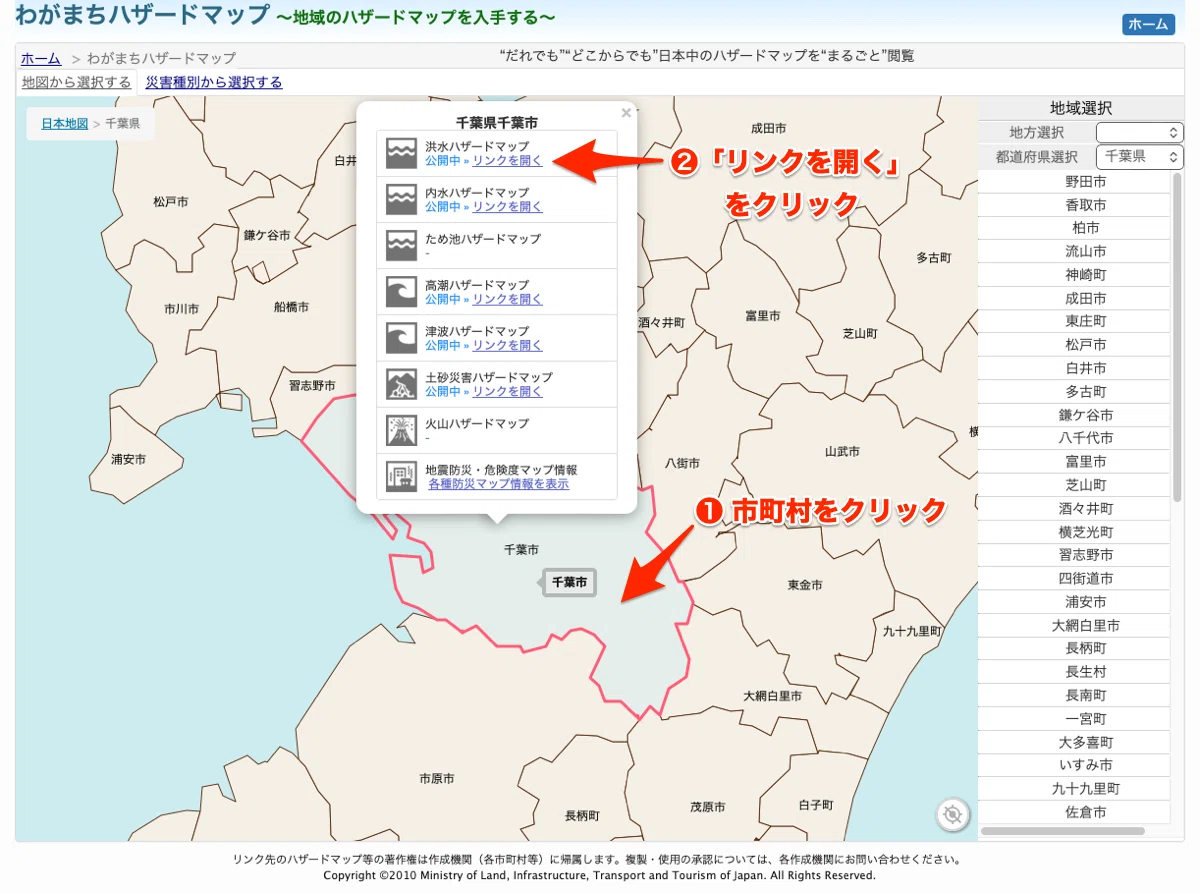
Task: Click 市川市 on the map
Action: 182,309
